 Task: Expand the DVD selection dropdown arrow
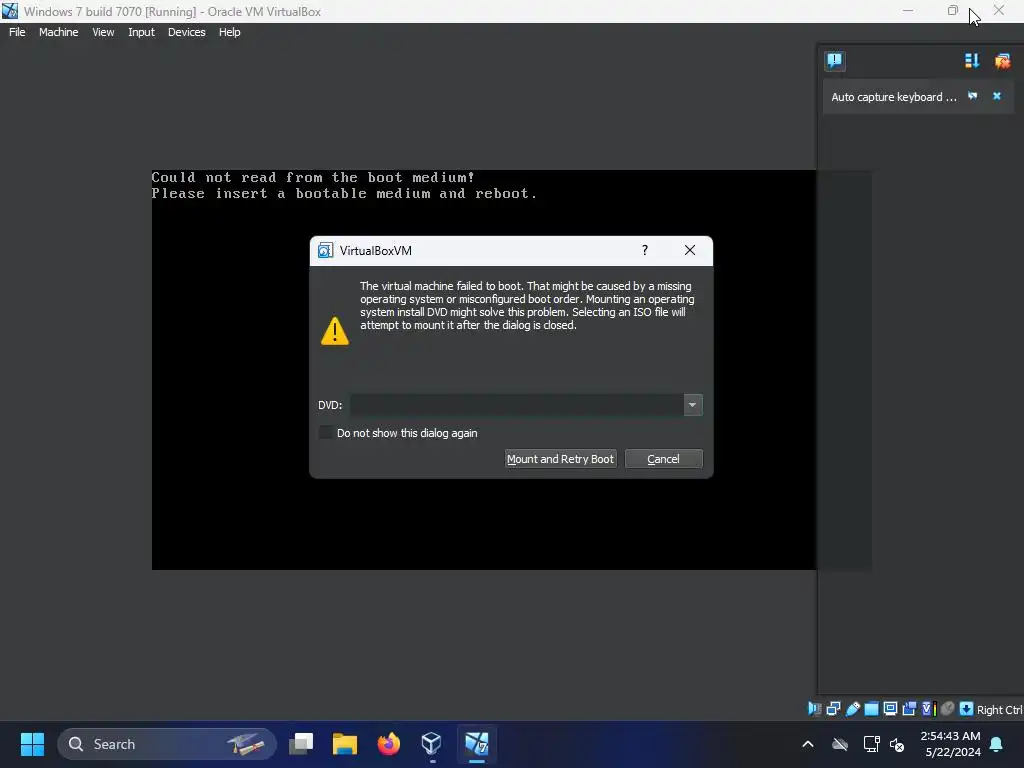point(692,405)
